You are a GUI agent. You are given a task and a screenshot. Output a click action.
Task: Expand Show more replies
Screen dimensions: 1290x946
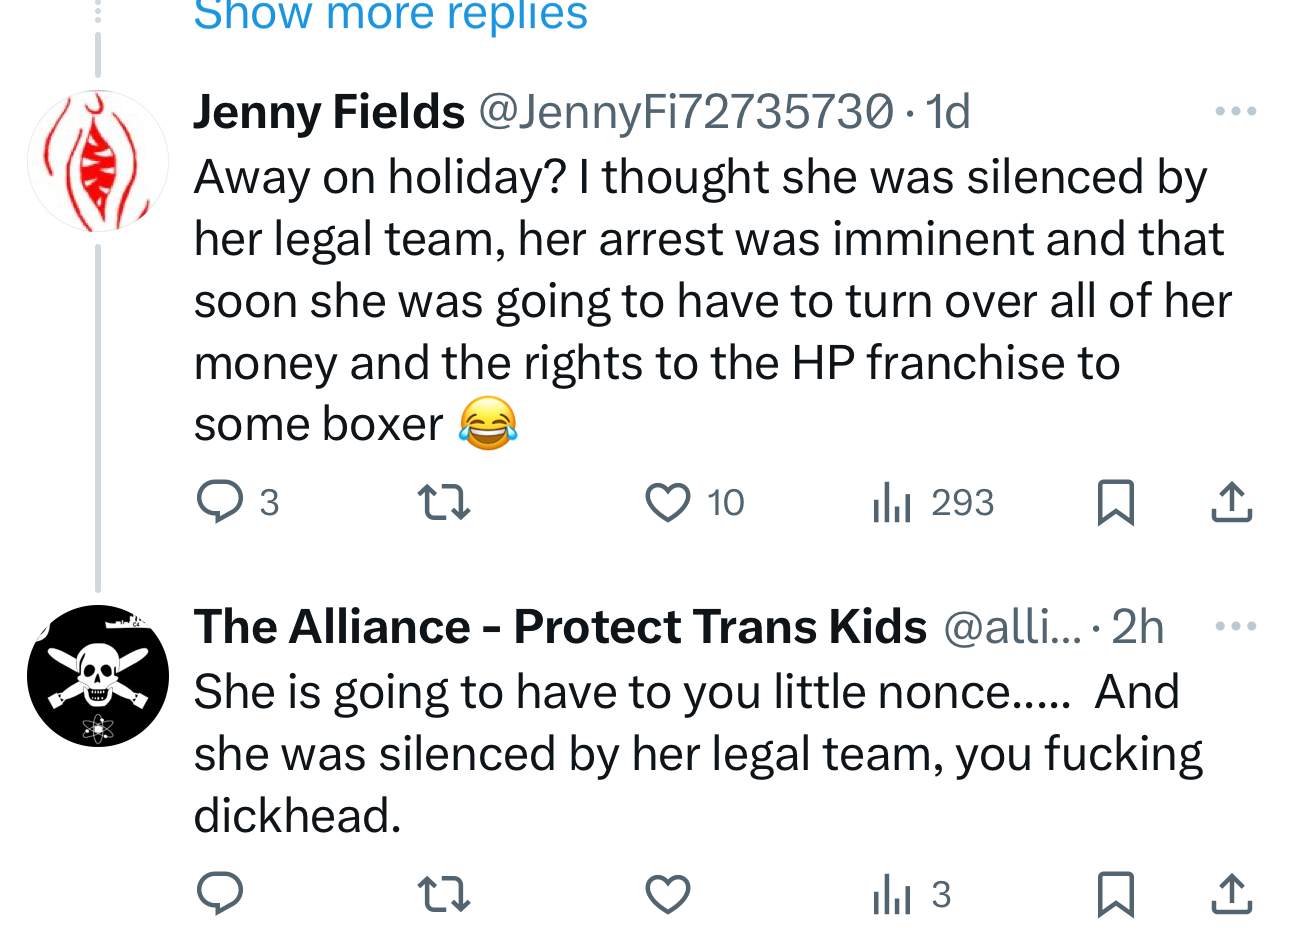[x=390, y=15]
